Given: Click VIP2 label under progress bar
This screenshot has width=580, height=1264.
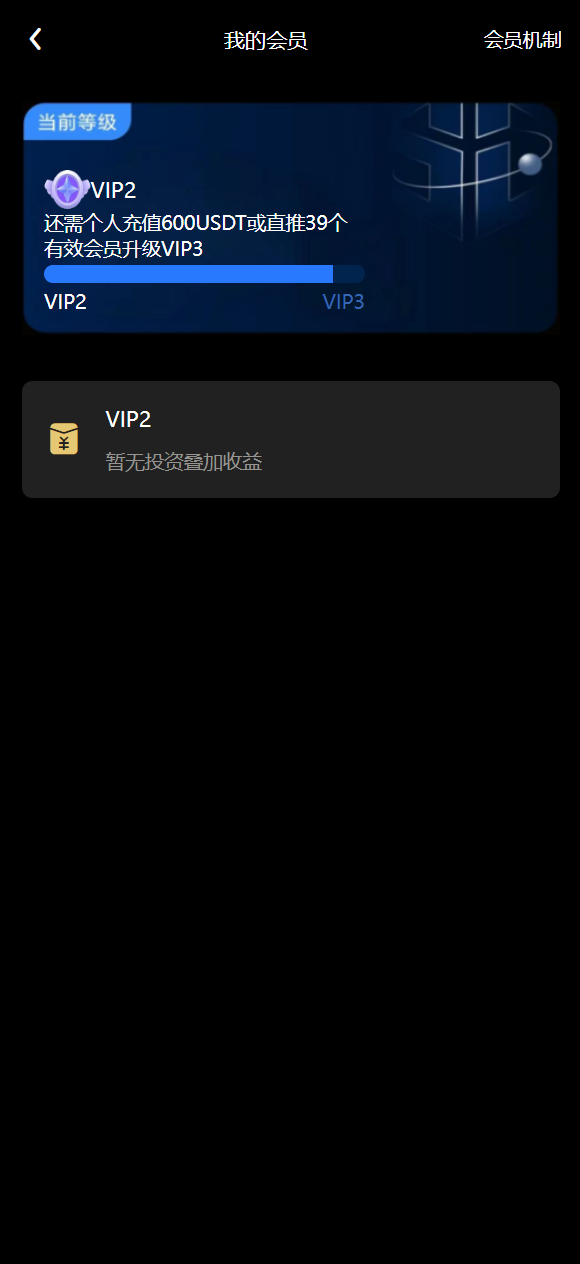Looking at the screenshot, I should click(65, 302).
